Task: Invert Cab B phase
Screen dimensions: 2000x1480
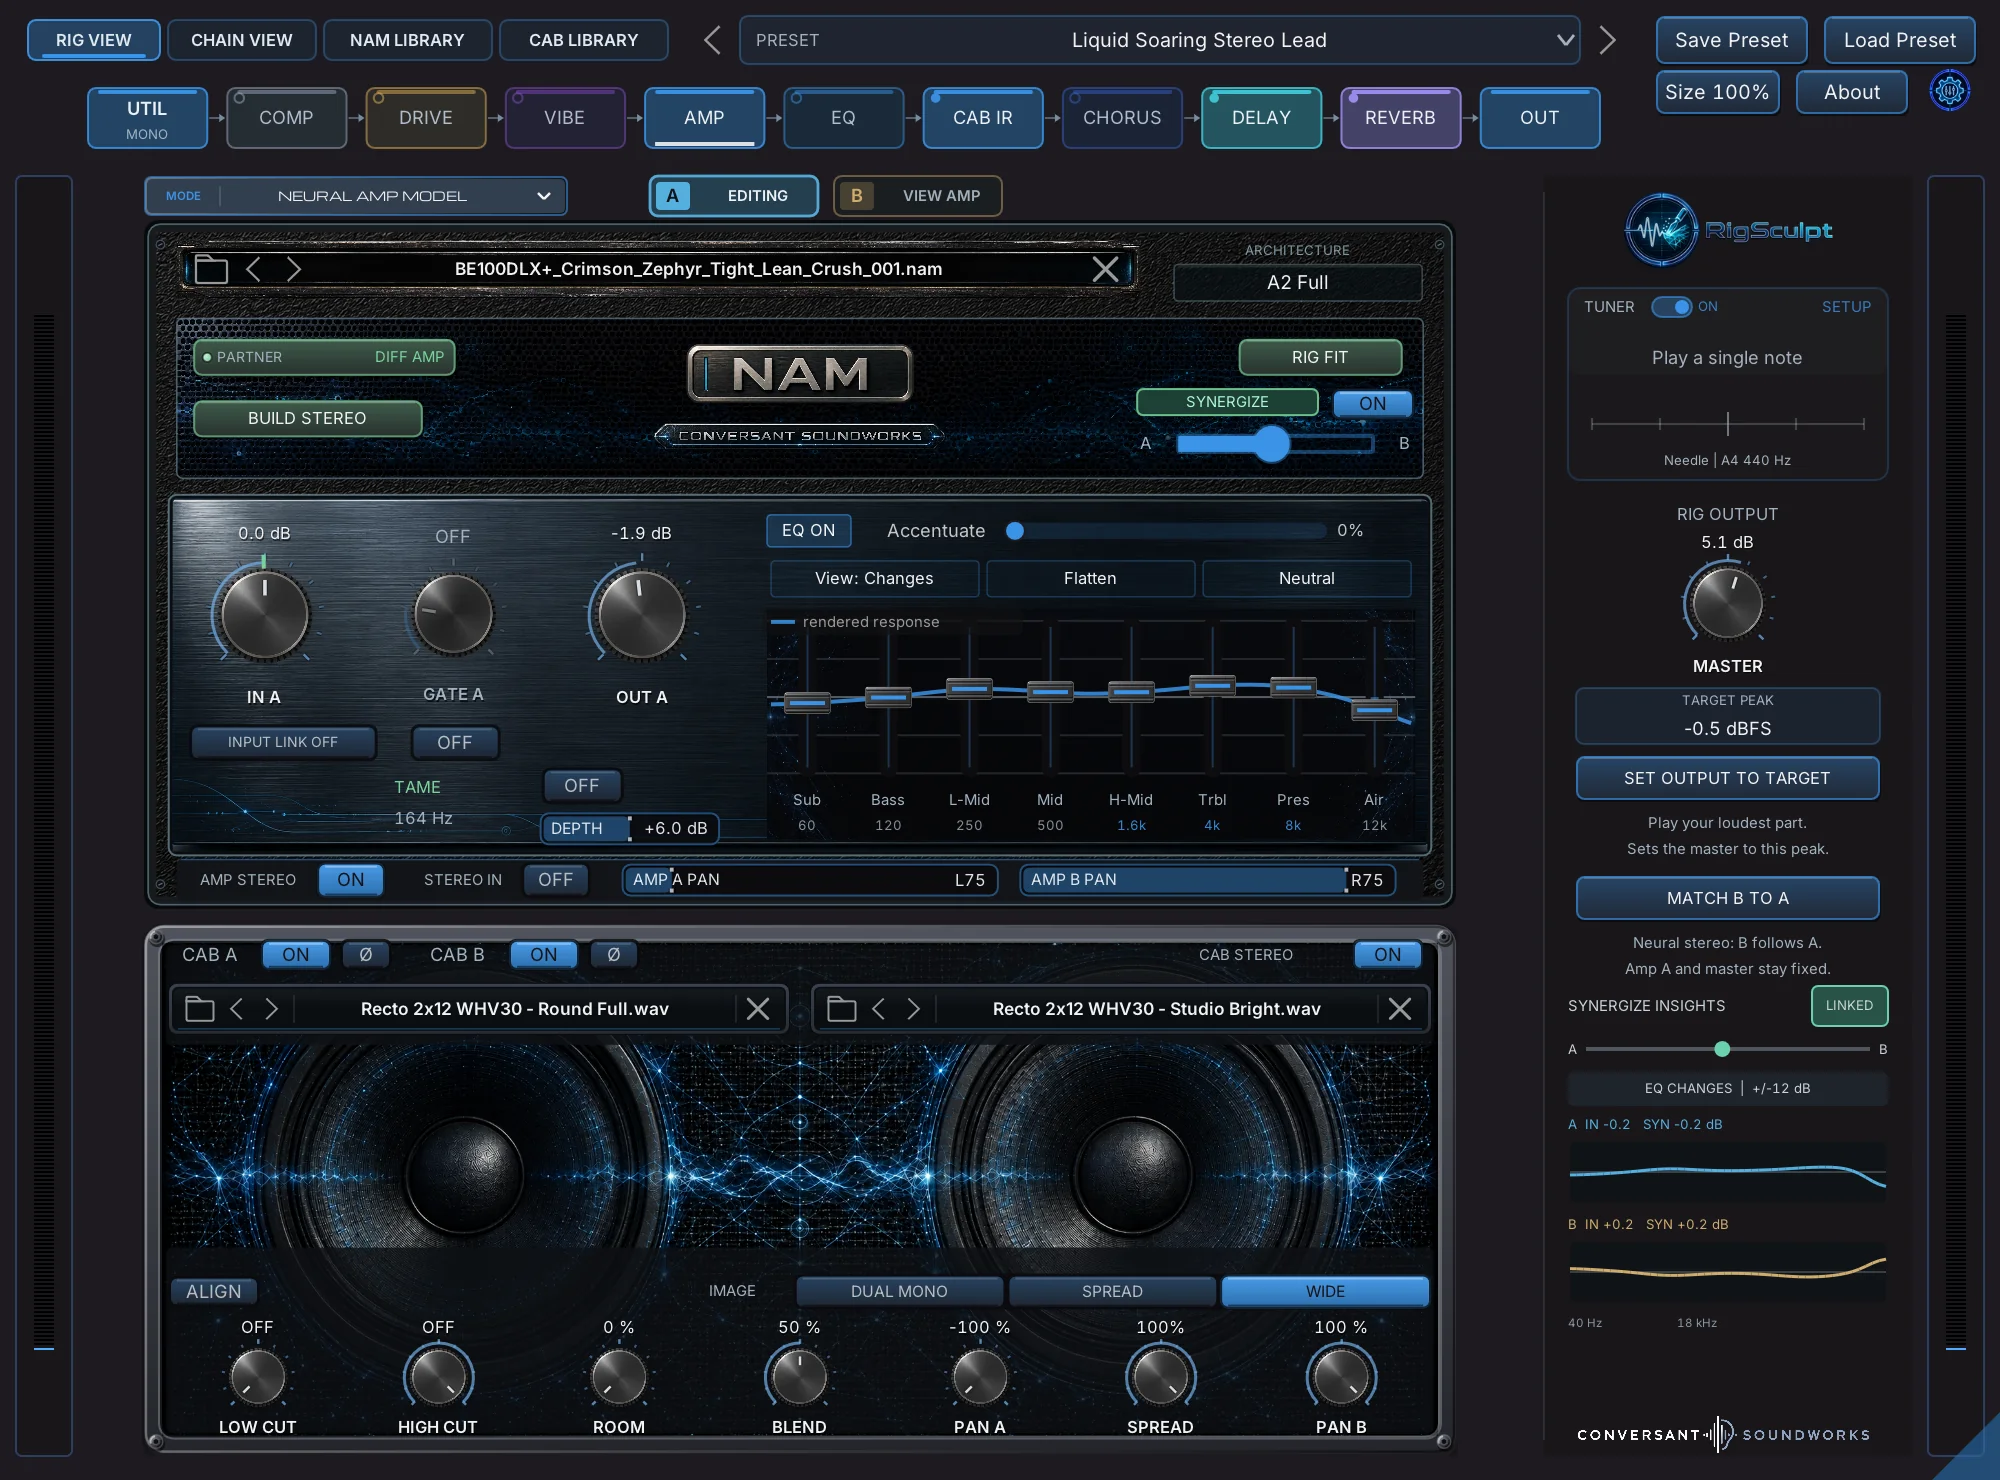Action: coord(613,955)
